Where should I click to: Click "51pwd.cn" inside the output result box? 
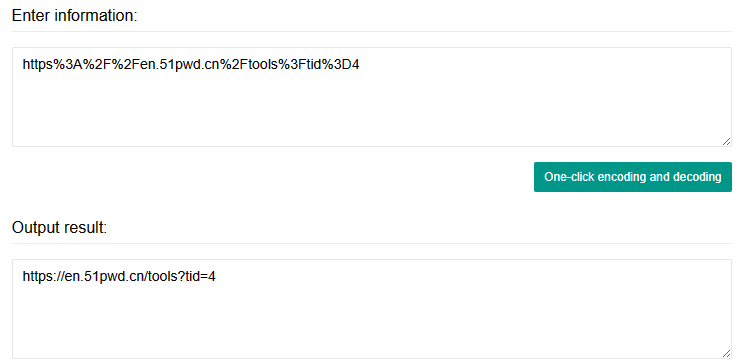point(114,276)
